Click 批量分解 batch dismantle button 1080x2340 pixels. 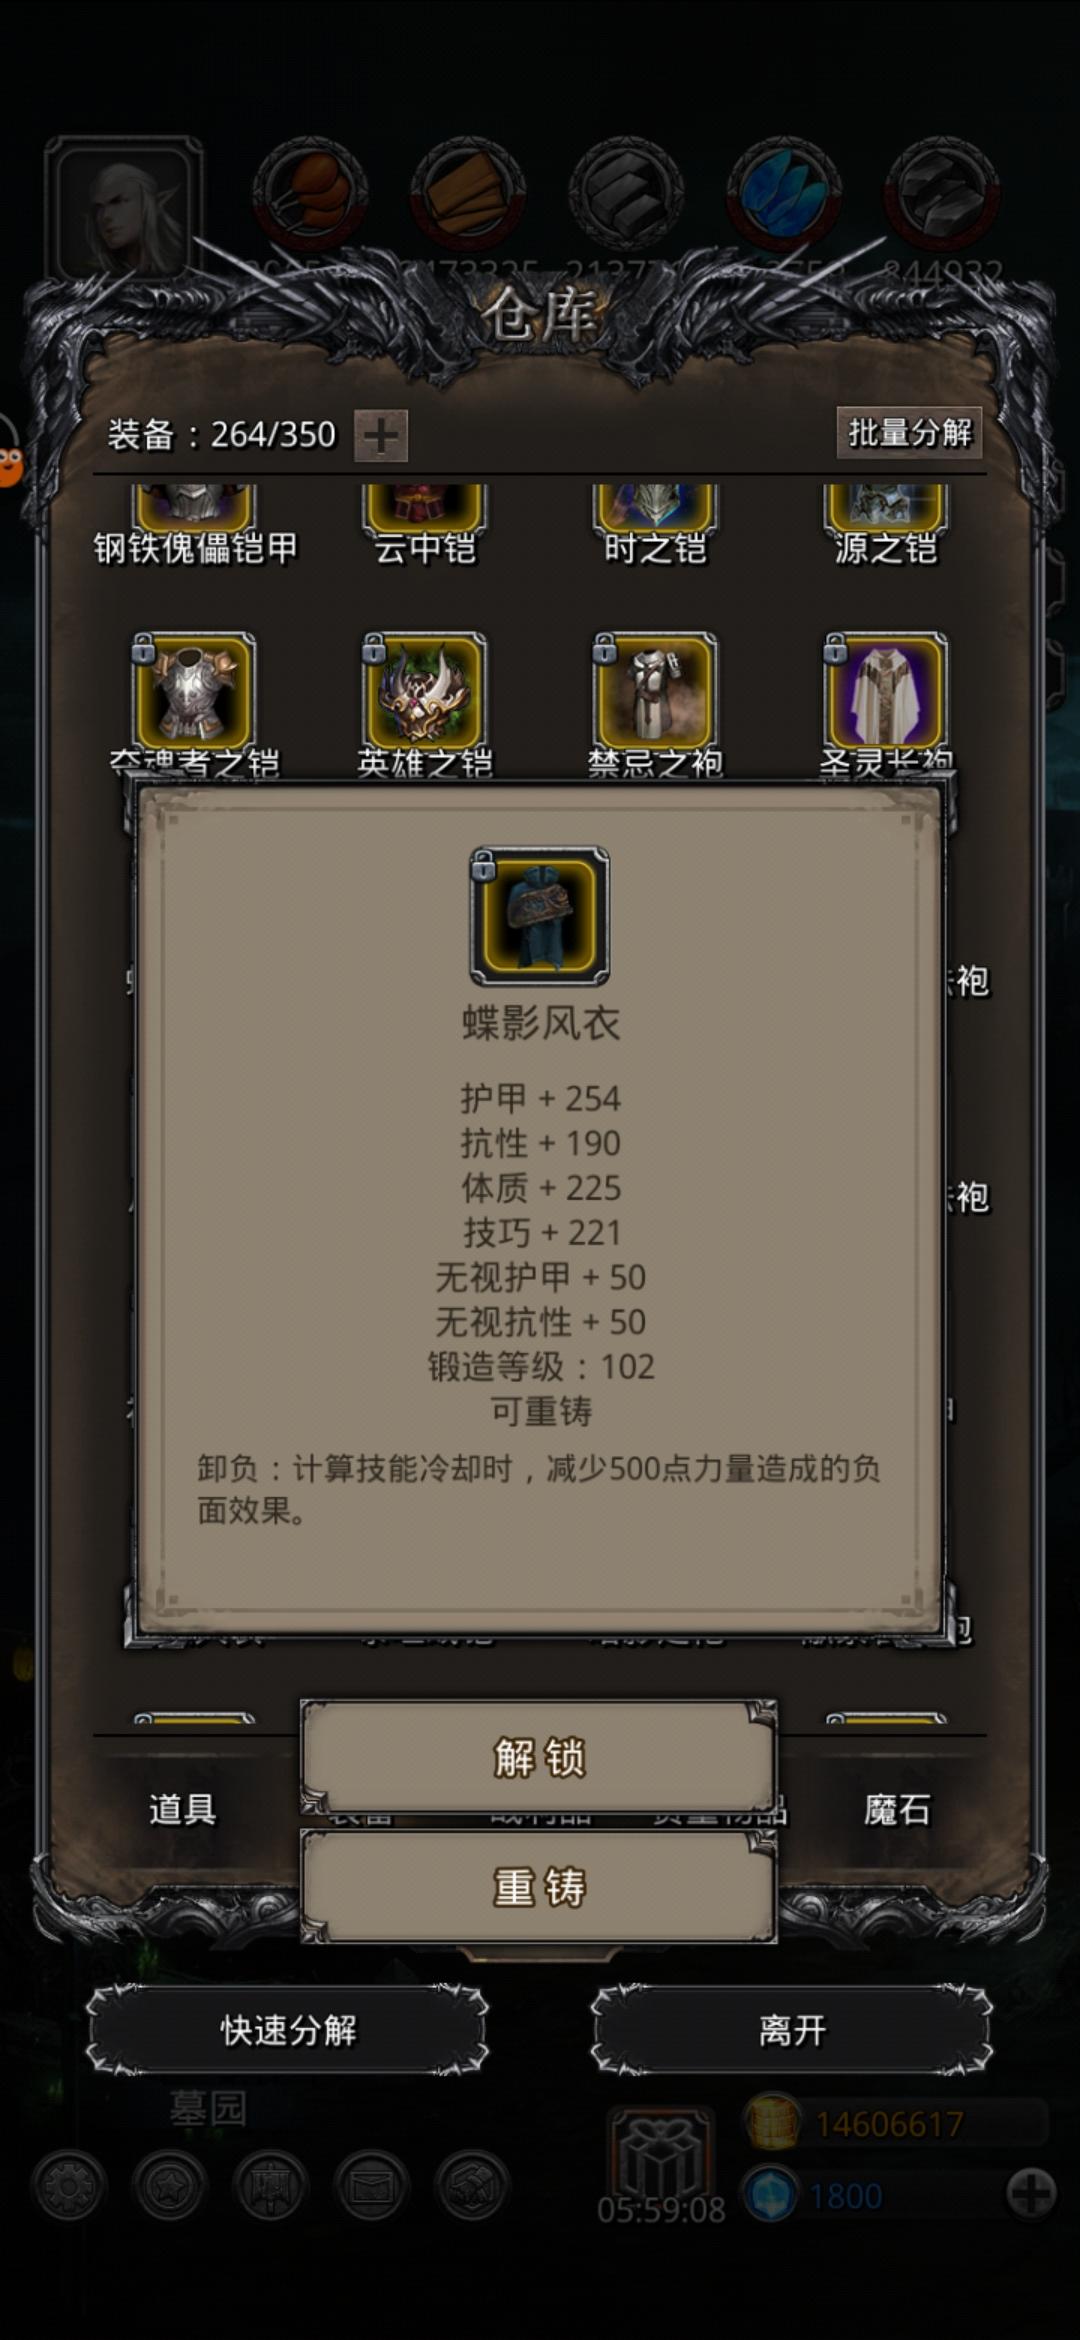(909, 432)
